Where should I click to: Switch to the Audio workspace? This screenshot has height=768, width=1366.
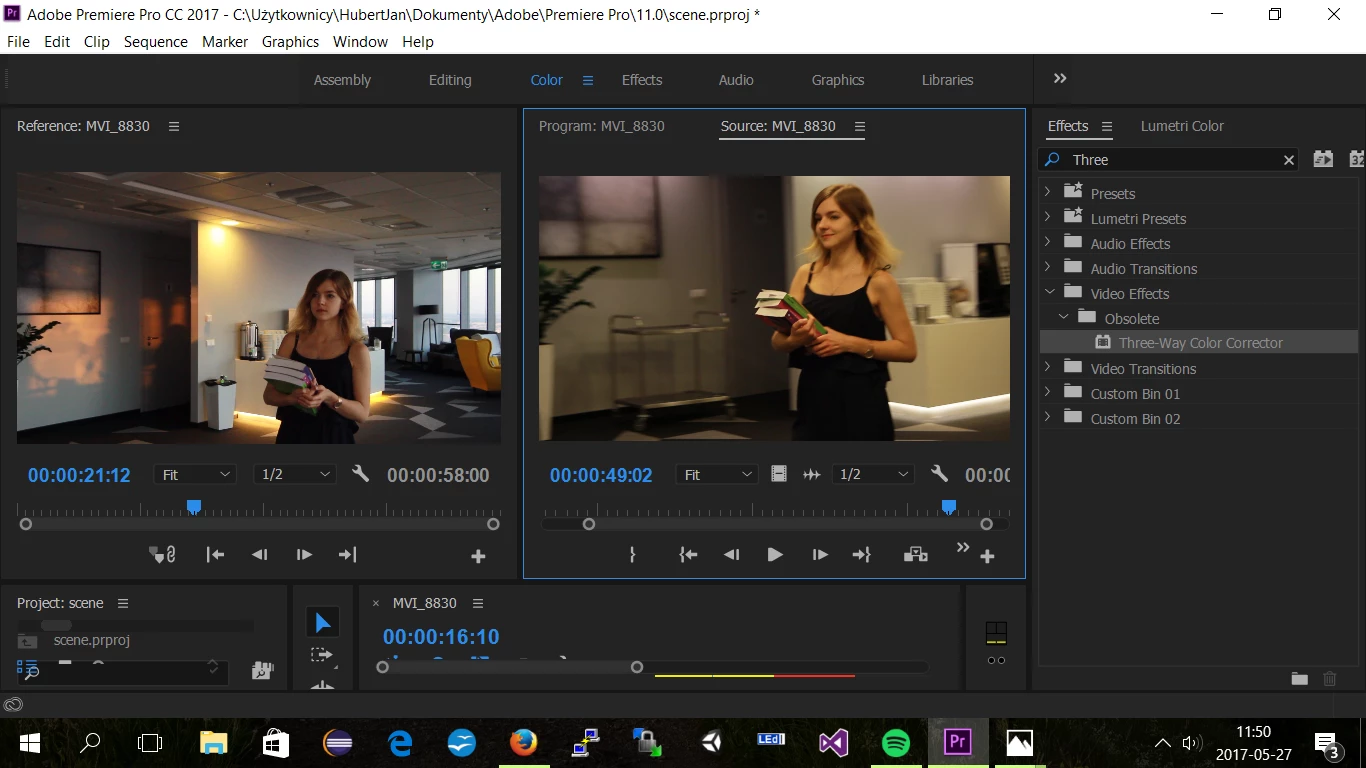pos(736,80)
